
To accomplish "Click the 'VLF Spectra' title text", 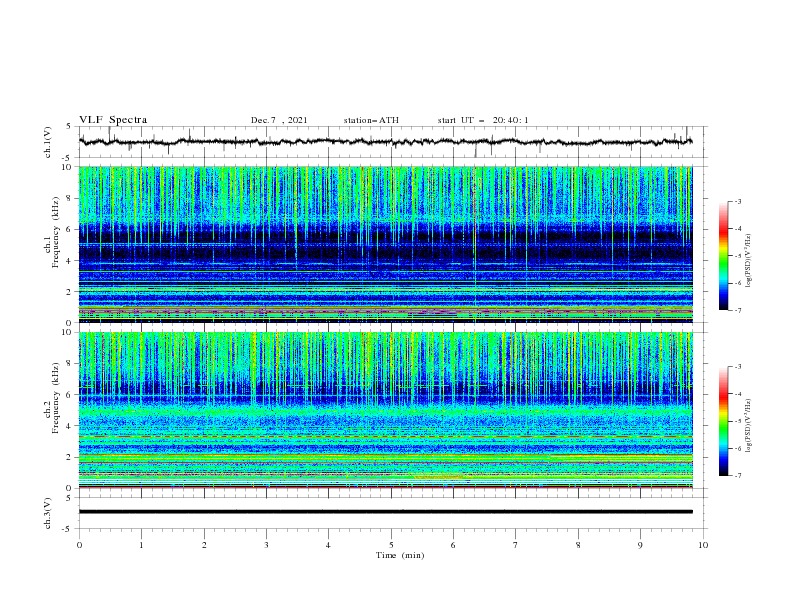I will tap(113, 120).
